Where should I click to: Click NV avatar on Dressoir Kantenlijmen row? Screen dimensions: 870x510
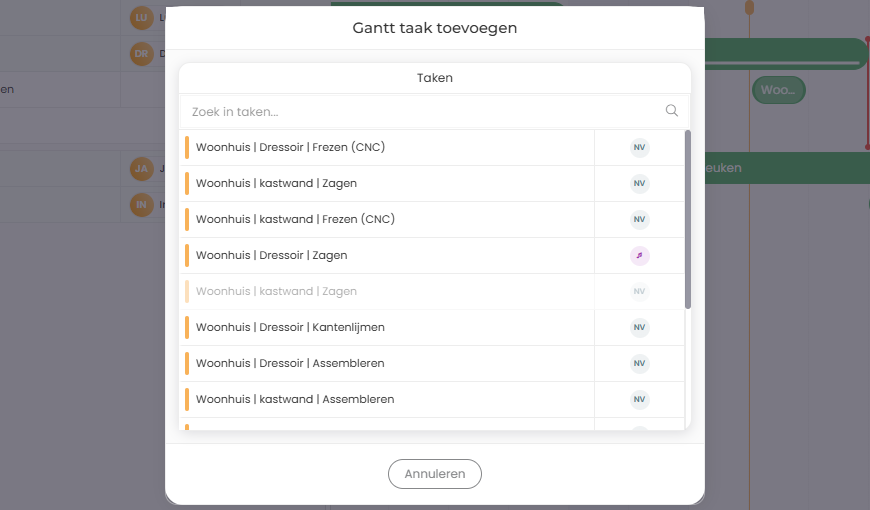pos(640,328)
